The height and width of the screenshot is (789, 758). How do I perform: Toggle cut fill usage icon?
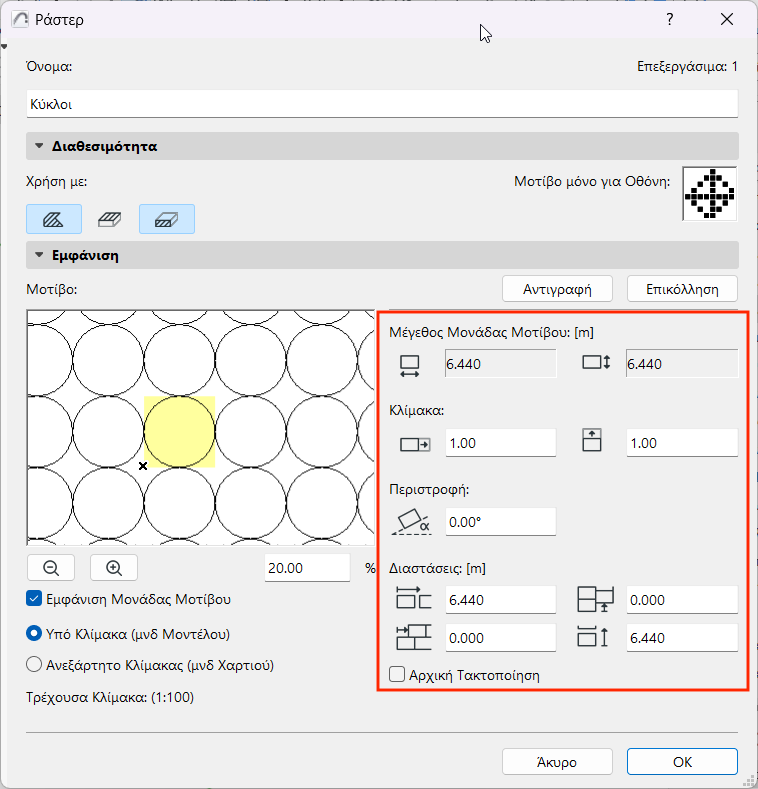[x=167, y=219]
